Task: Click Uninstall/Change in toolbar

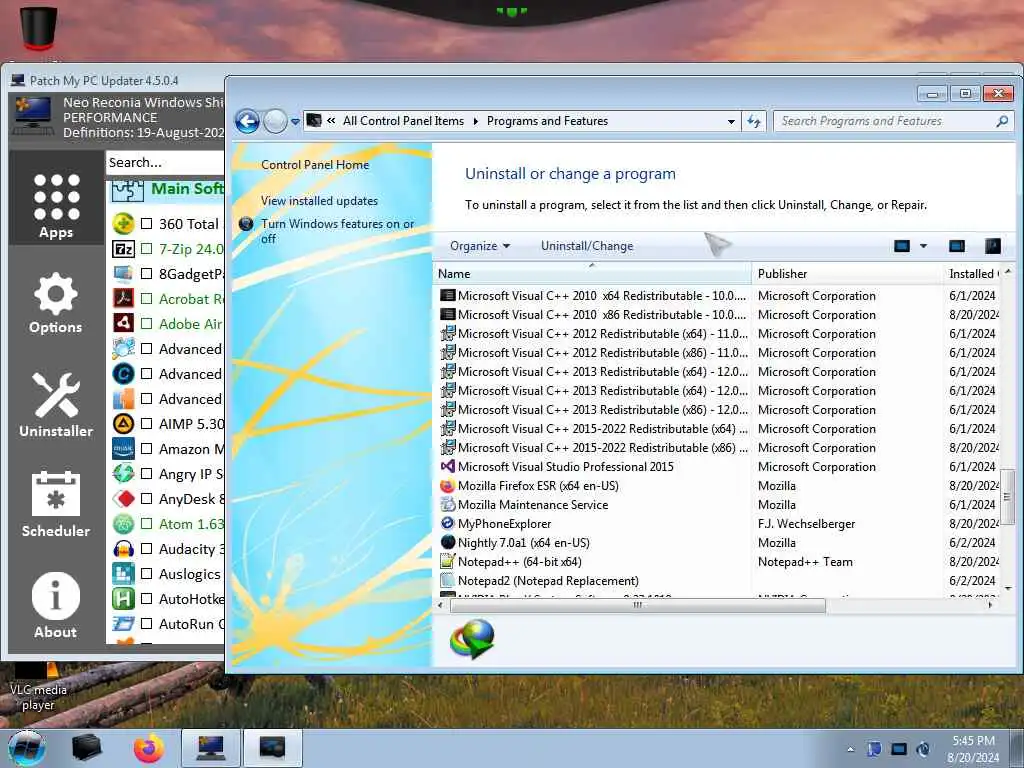Action: point(587,246)
